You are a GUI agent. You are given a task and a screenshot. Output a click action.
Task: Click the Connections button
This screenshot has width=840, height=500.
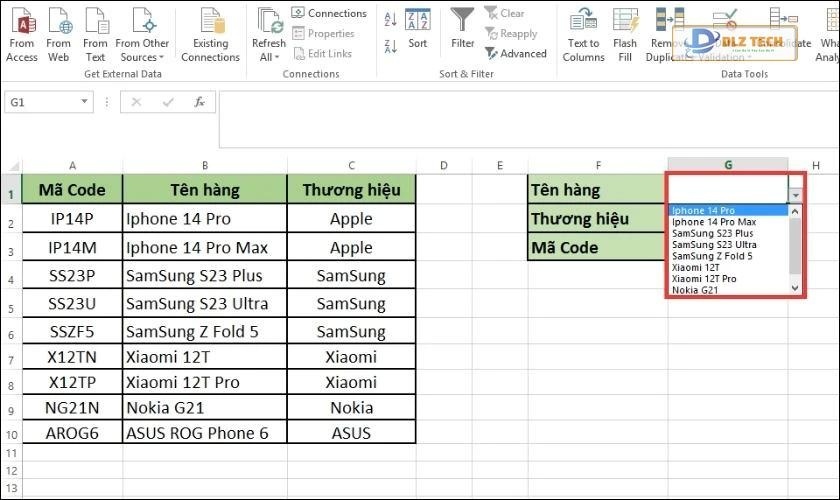(329, 13)
